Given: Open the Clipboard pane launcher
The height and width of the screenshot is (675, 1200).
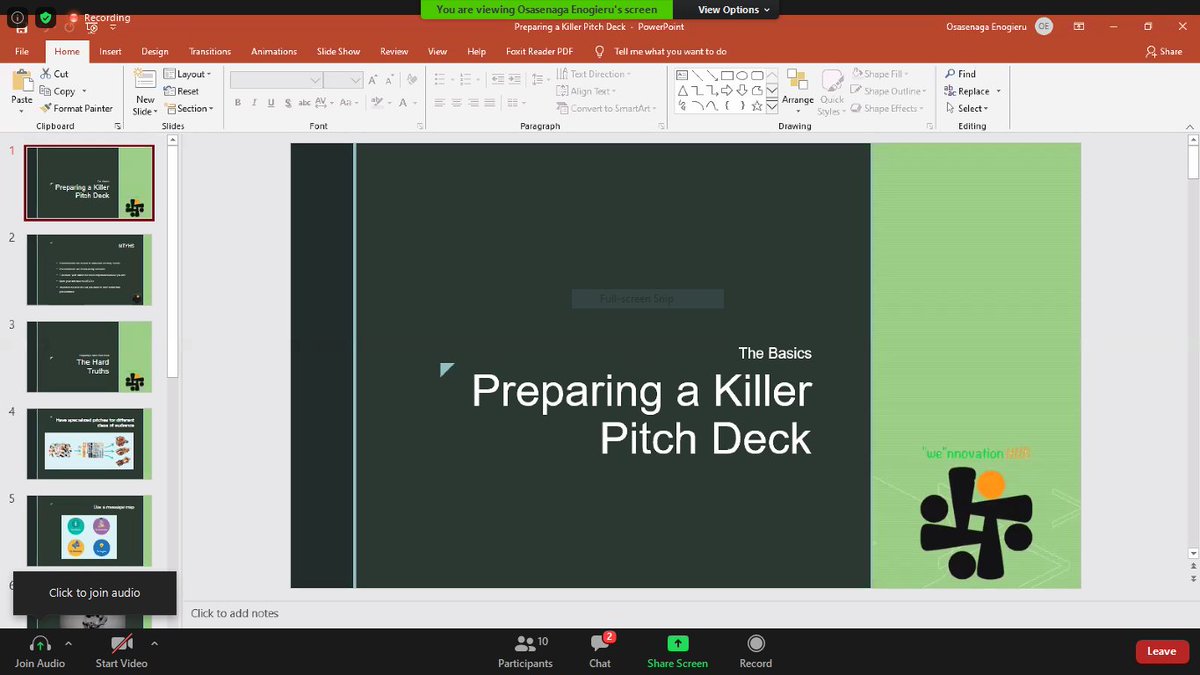Looking at the screenshot, I should tap(118, 126).
